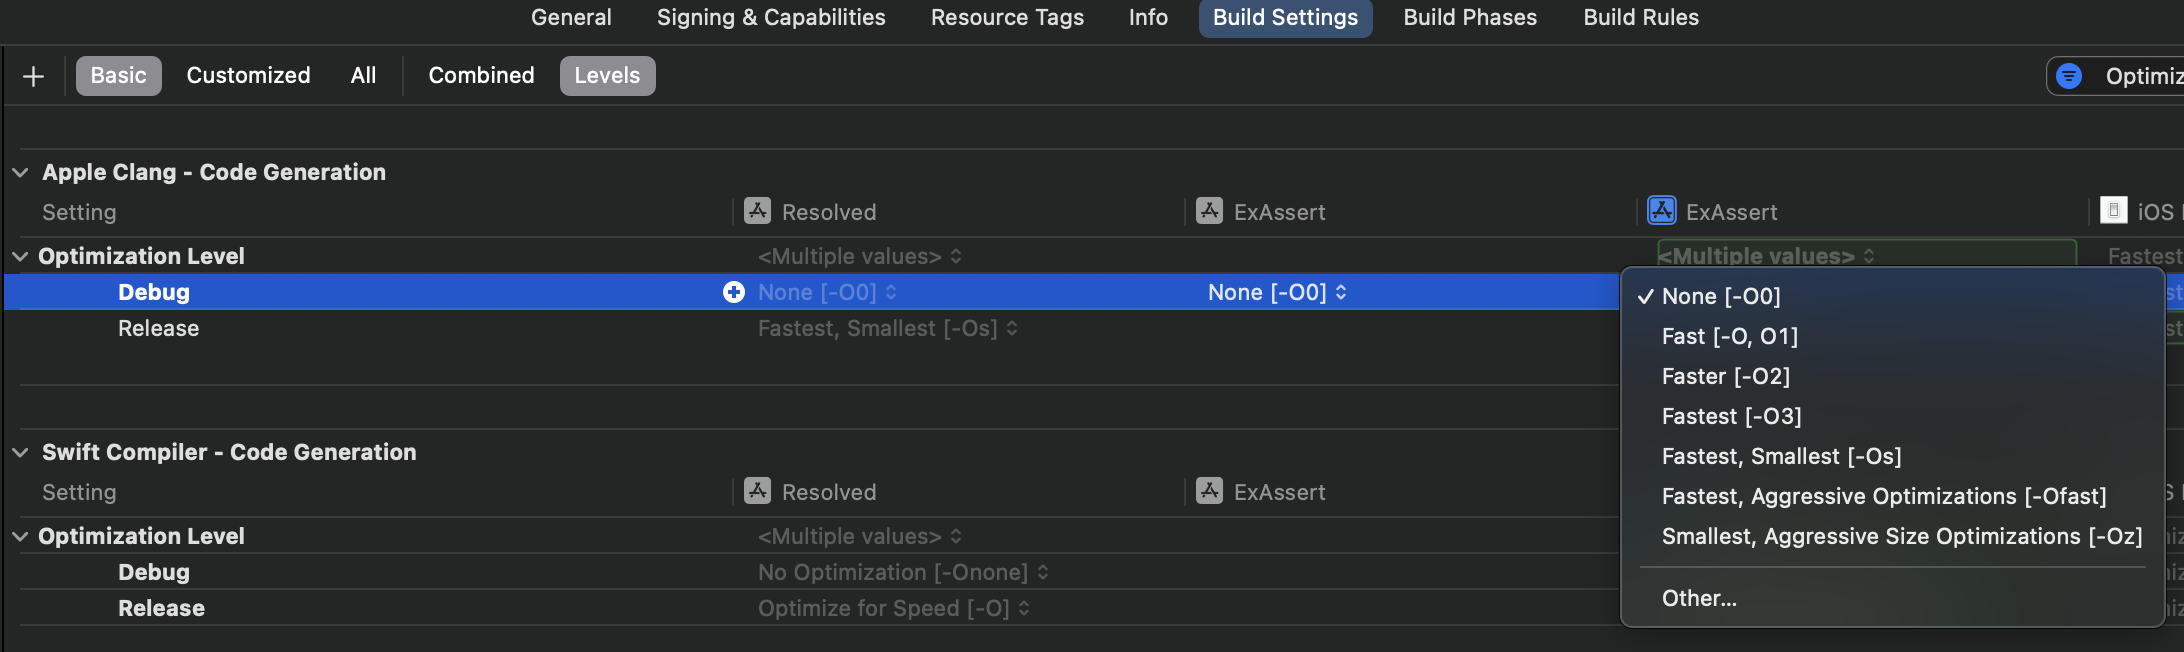Viewport: 2184px width, 652px height.
Task: Click the plus add build setting icon
Action: point(33,76)
